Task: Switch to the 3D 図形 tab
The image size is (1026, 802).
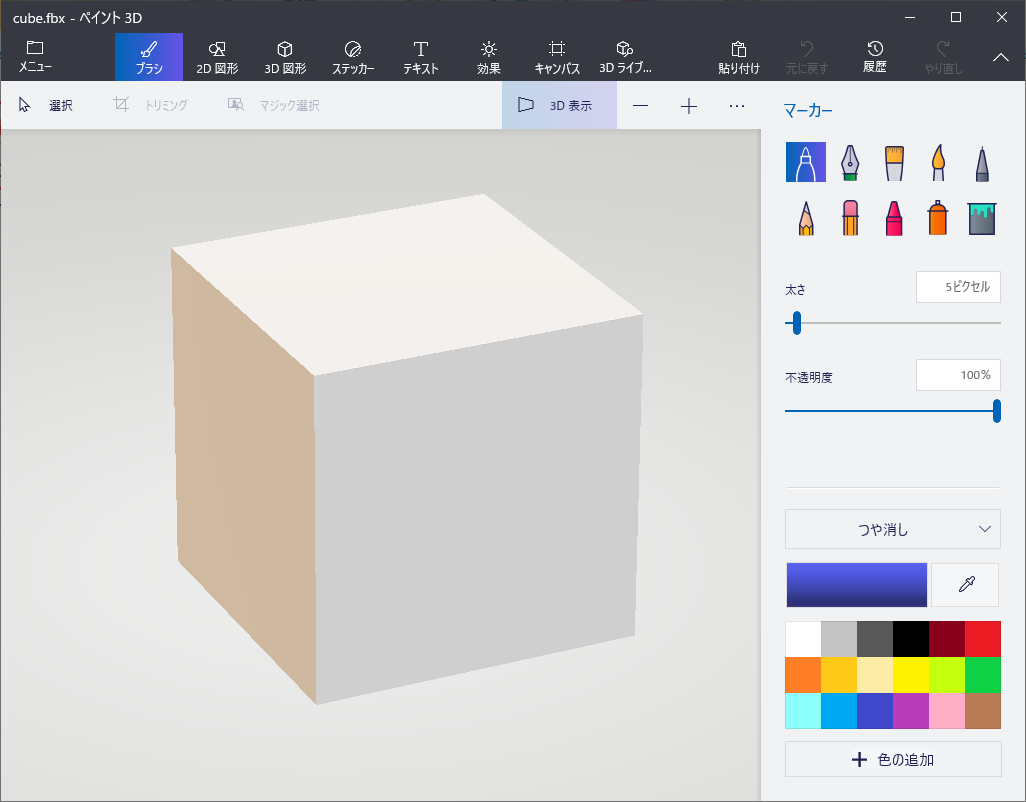Action: click(x=285, y=57)
